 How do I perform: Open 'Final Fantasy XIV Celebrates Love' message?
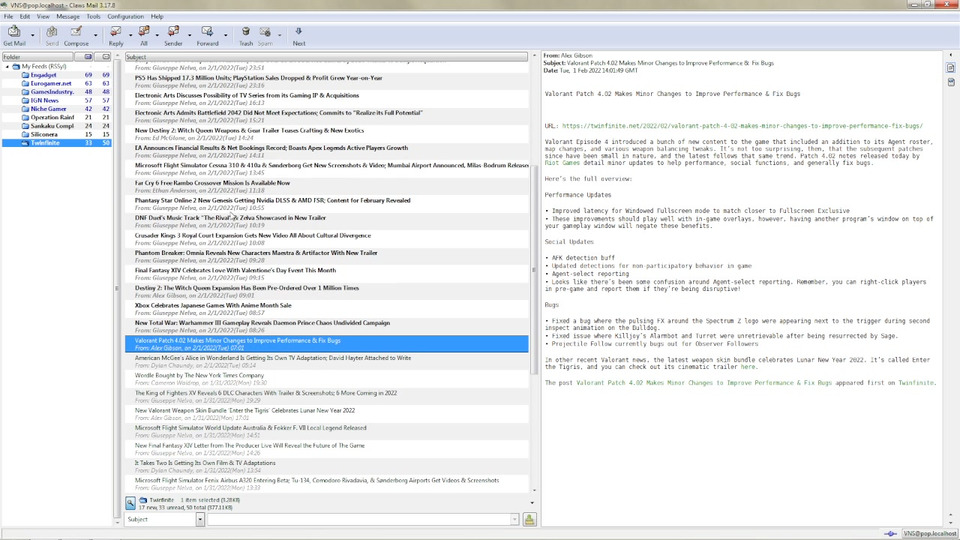(x=327, y=274)
